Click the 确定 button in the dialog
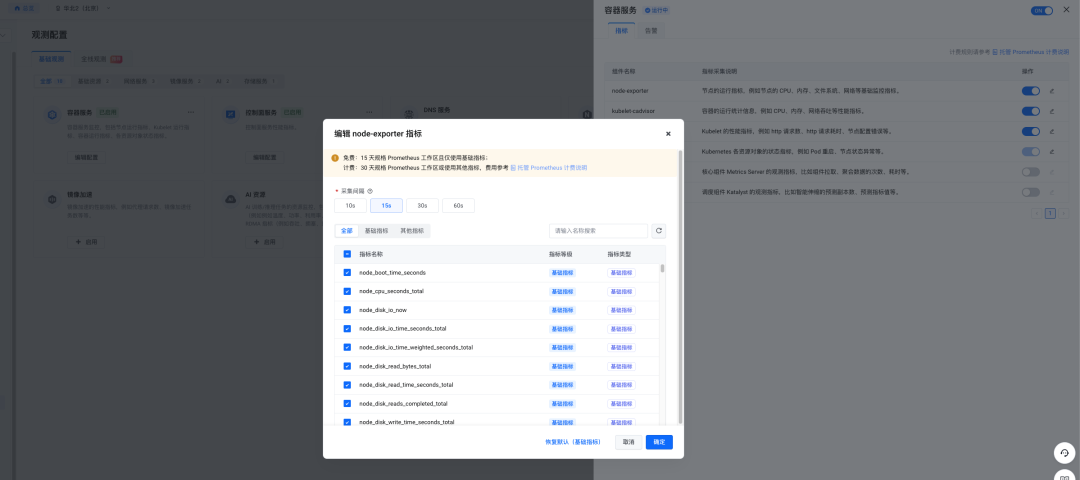Viewport: 1080px width, 480px height. pyautogui.click(x=659, y=442)
